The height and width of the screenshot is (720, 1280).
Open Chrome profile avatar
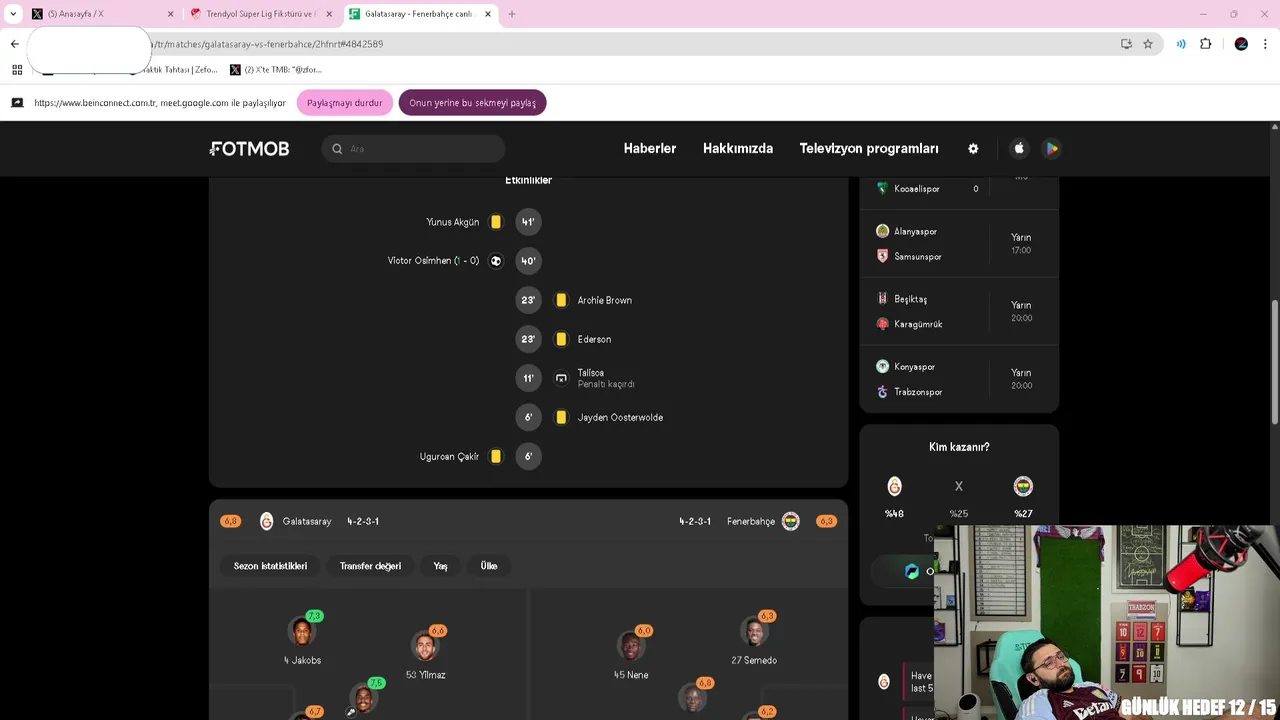pos(1241,44)
